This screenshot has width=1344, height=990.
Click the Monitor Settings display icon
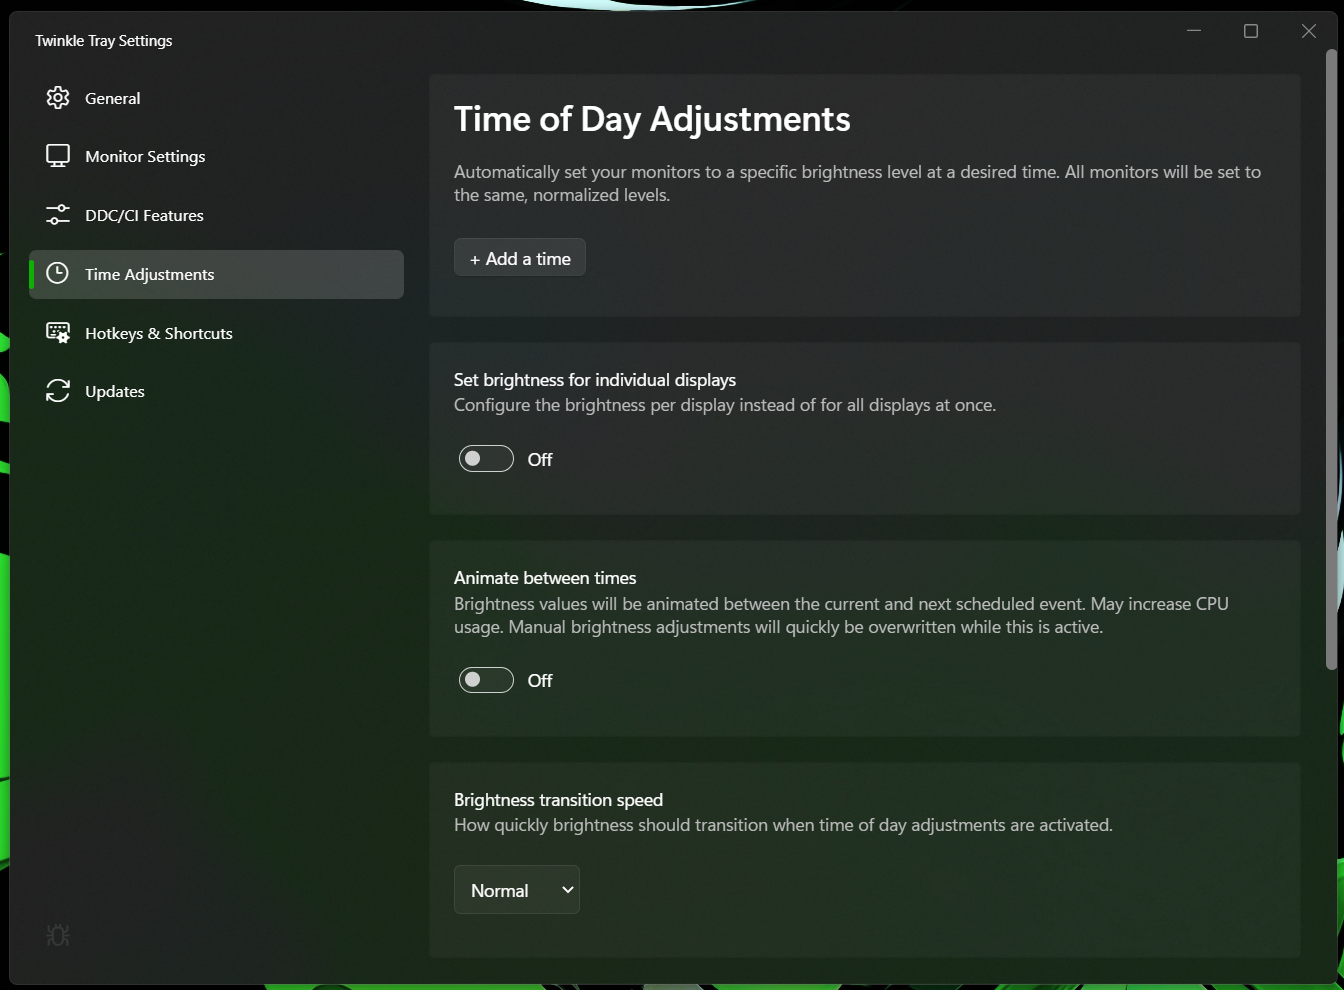(x=58, y=156)
